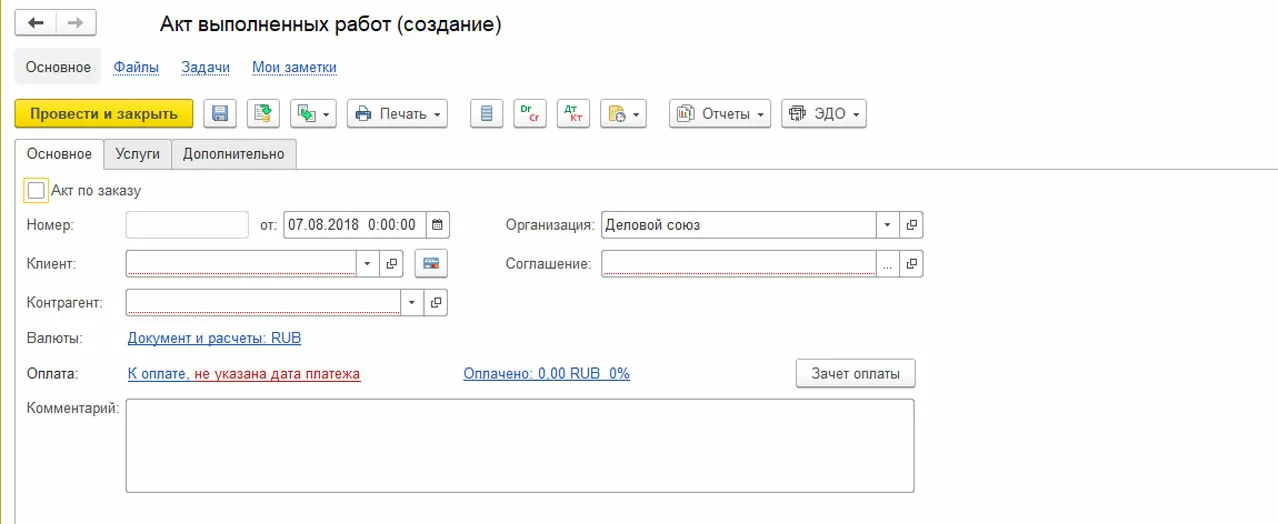The width and height of the screenshot is (1278, 524).
Task: Click the save document floppy icon
Action: point(220,114)
